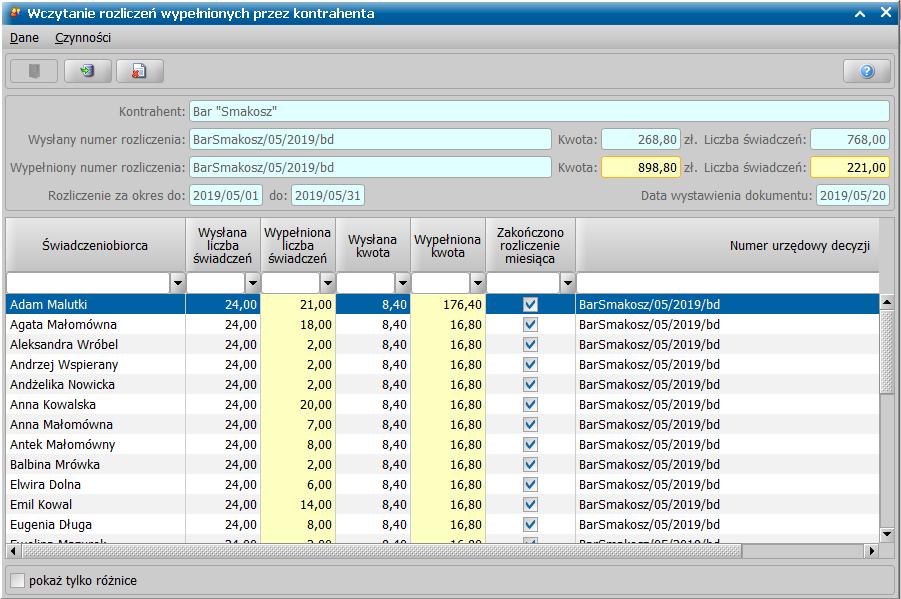Screen dimensions: 901x599
Task: Click the 14,00 cell in Emil Kowal row
Action: (298, 505)
